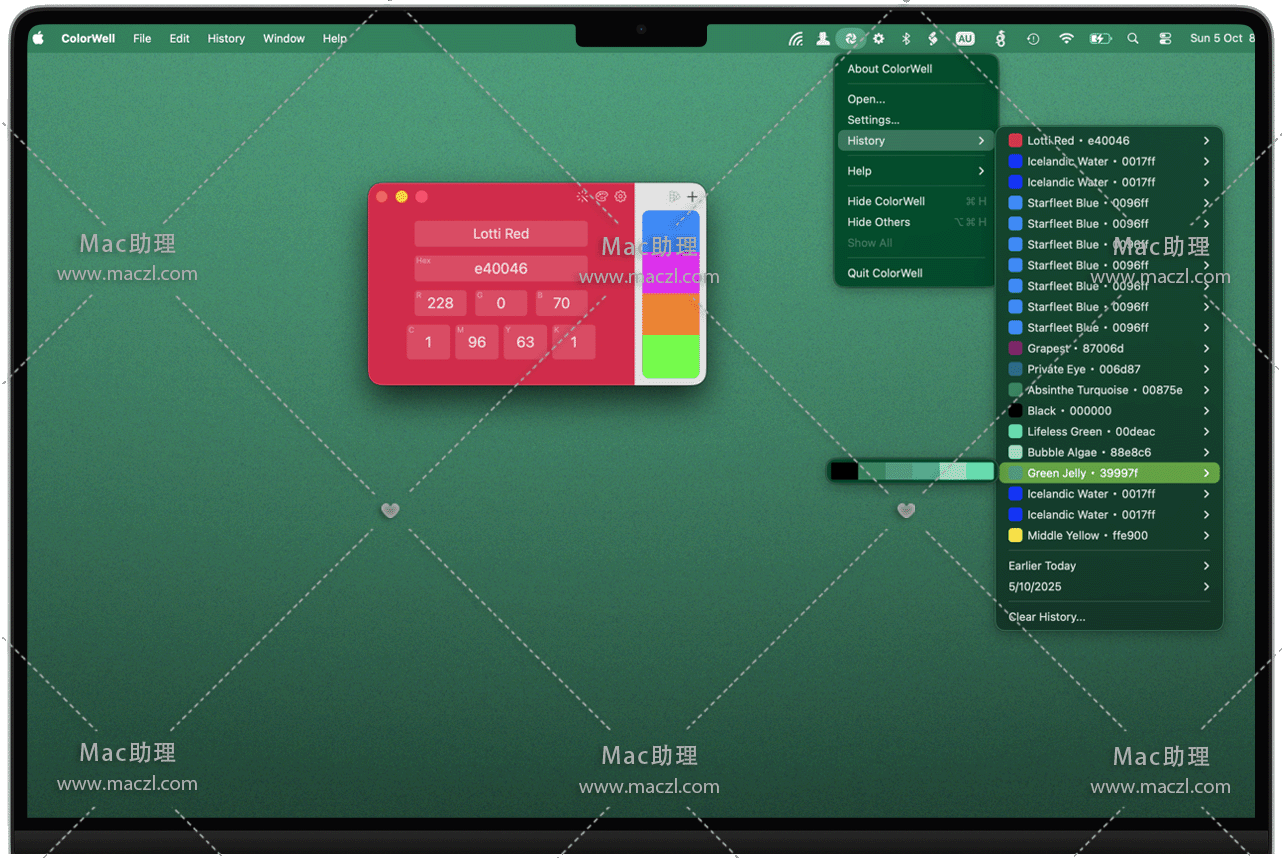Image resolution: width=1282 pixels, height=858 pixels.
Task: Expand the 5/10/2025 history submenu
Action: click(1108, 587)
